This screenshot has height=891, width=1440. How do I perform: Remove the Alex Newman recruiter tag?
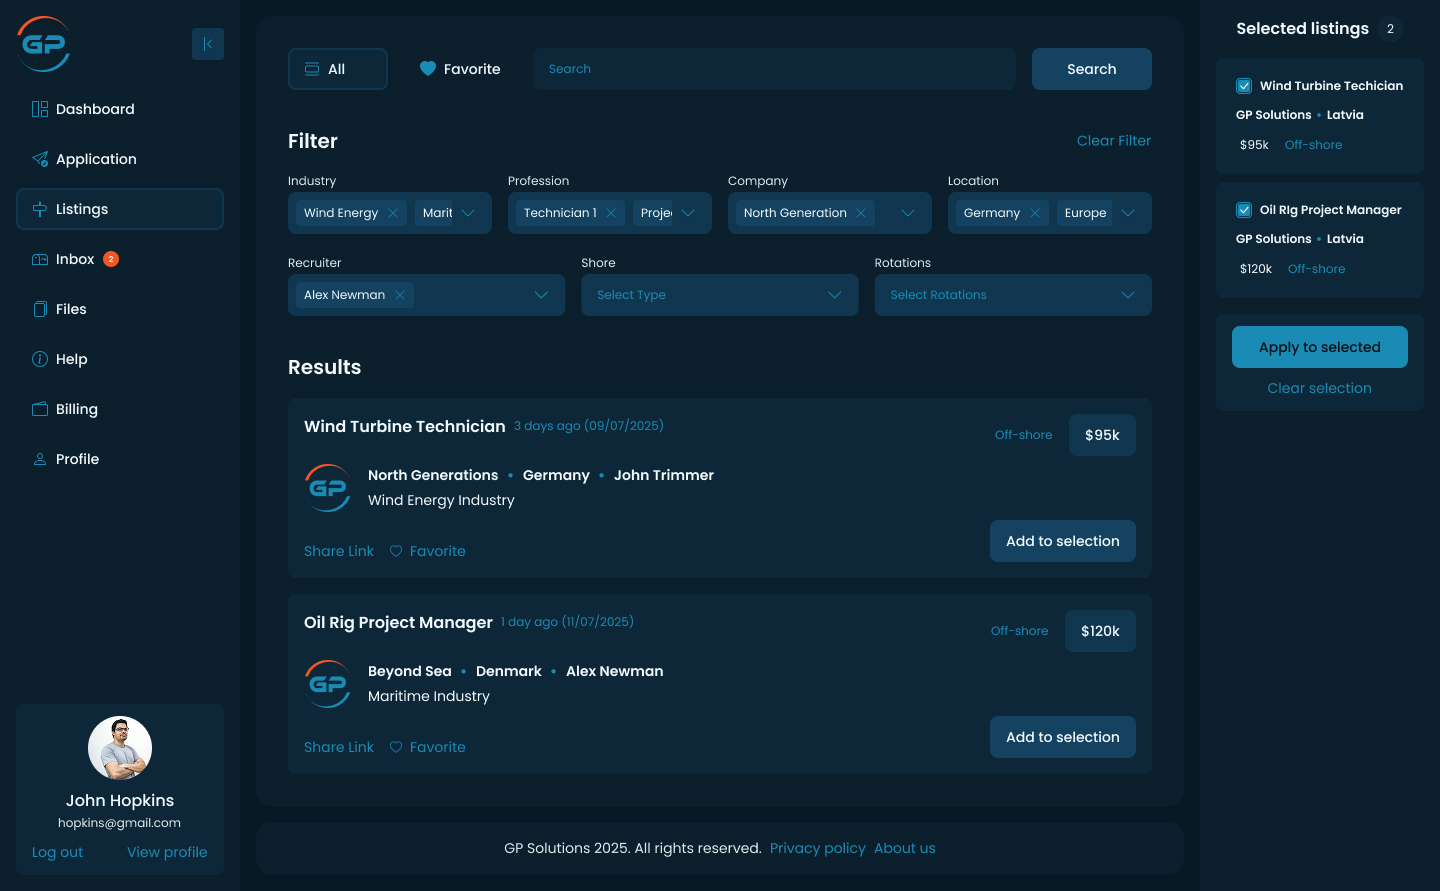pyautogui.click(x=400, y=295)
